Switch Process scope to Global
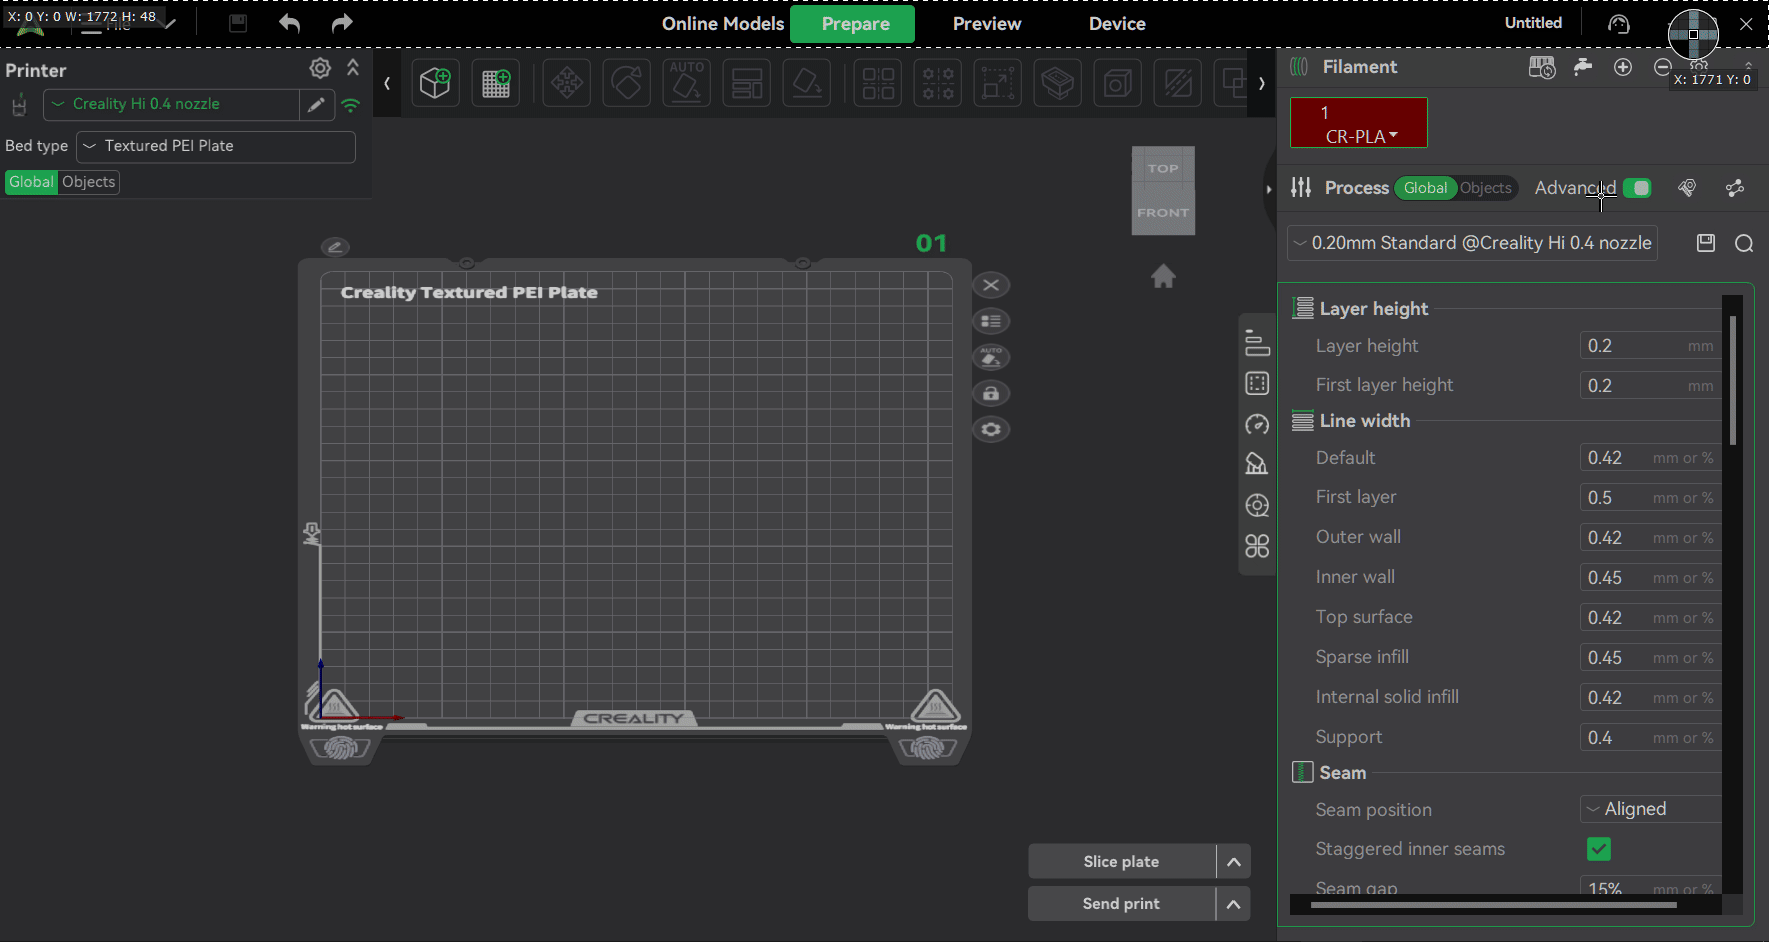1769x942 pixels. pos(1425,188)
